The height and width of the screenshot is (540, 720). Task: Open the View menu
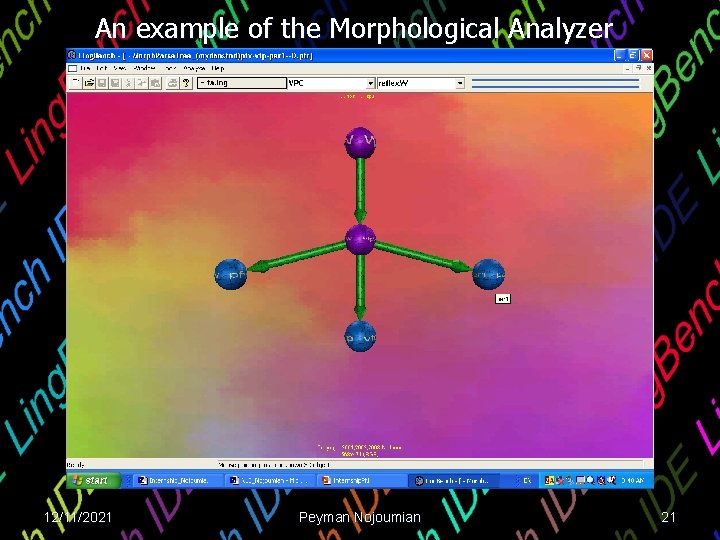(120, 68)
